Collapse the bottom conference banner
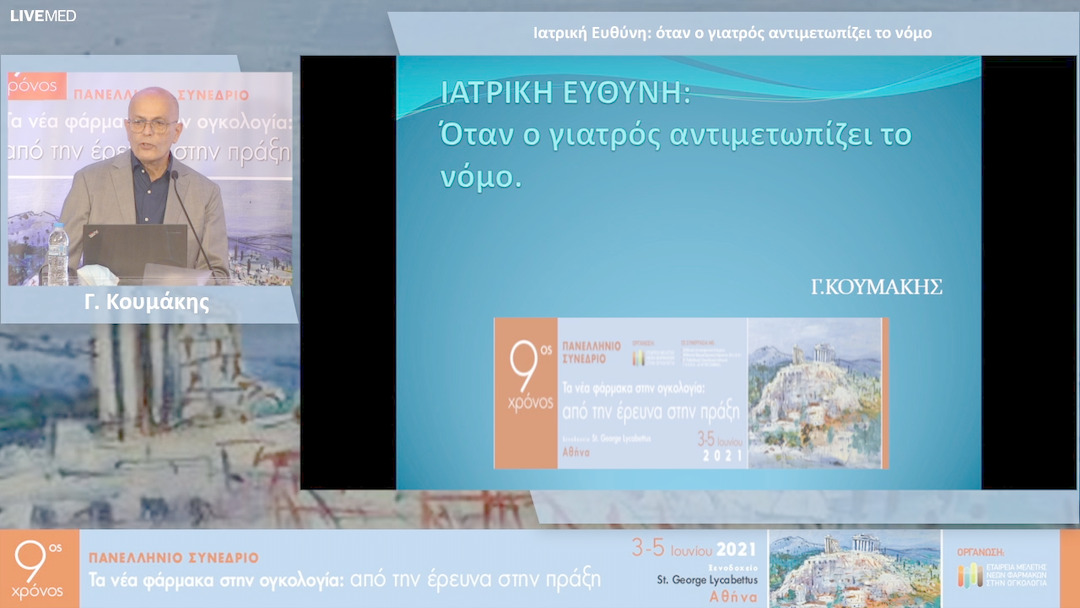 coord(540,570)
